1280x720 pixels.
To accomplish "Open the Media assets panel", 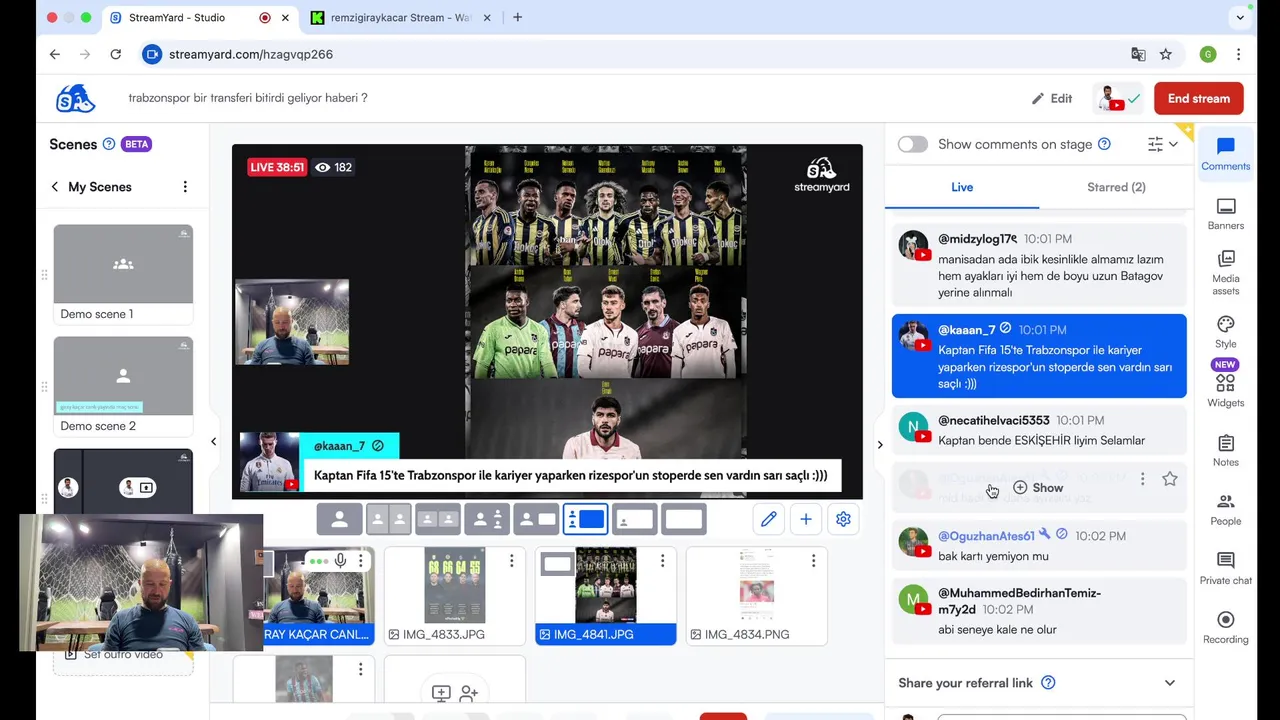I will tap(1226, 272).
